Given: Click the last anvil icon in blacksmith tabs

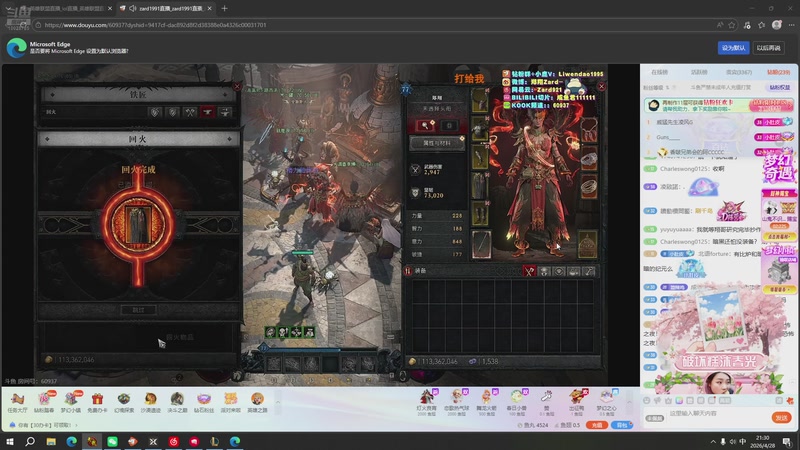Looking at the screenshot, I should pyautogui.click(x=224, y=112).
